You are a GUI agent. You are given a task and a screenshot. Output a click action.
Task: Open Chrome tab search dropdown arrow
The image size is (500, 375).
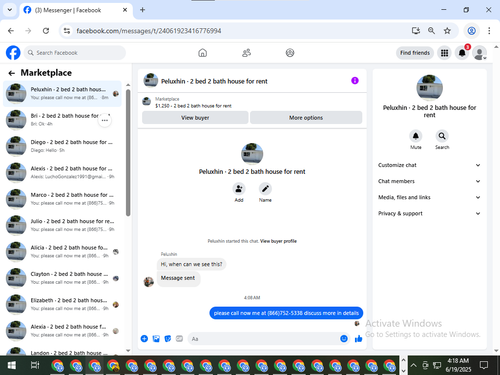pyautogui.click(x=10, y=10)
